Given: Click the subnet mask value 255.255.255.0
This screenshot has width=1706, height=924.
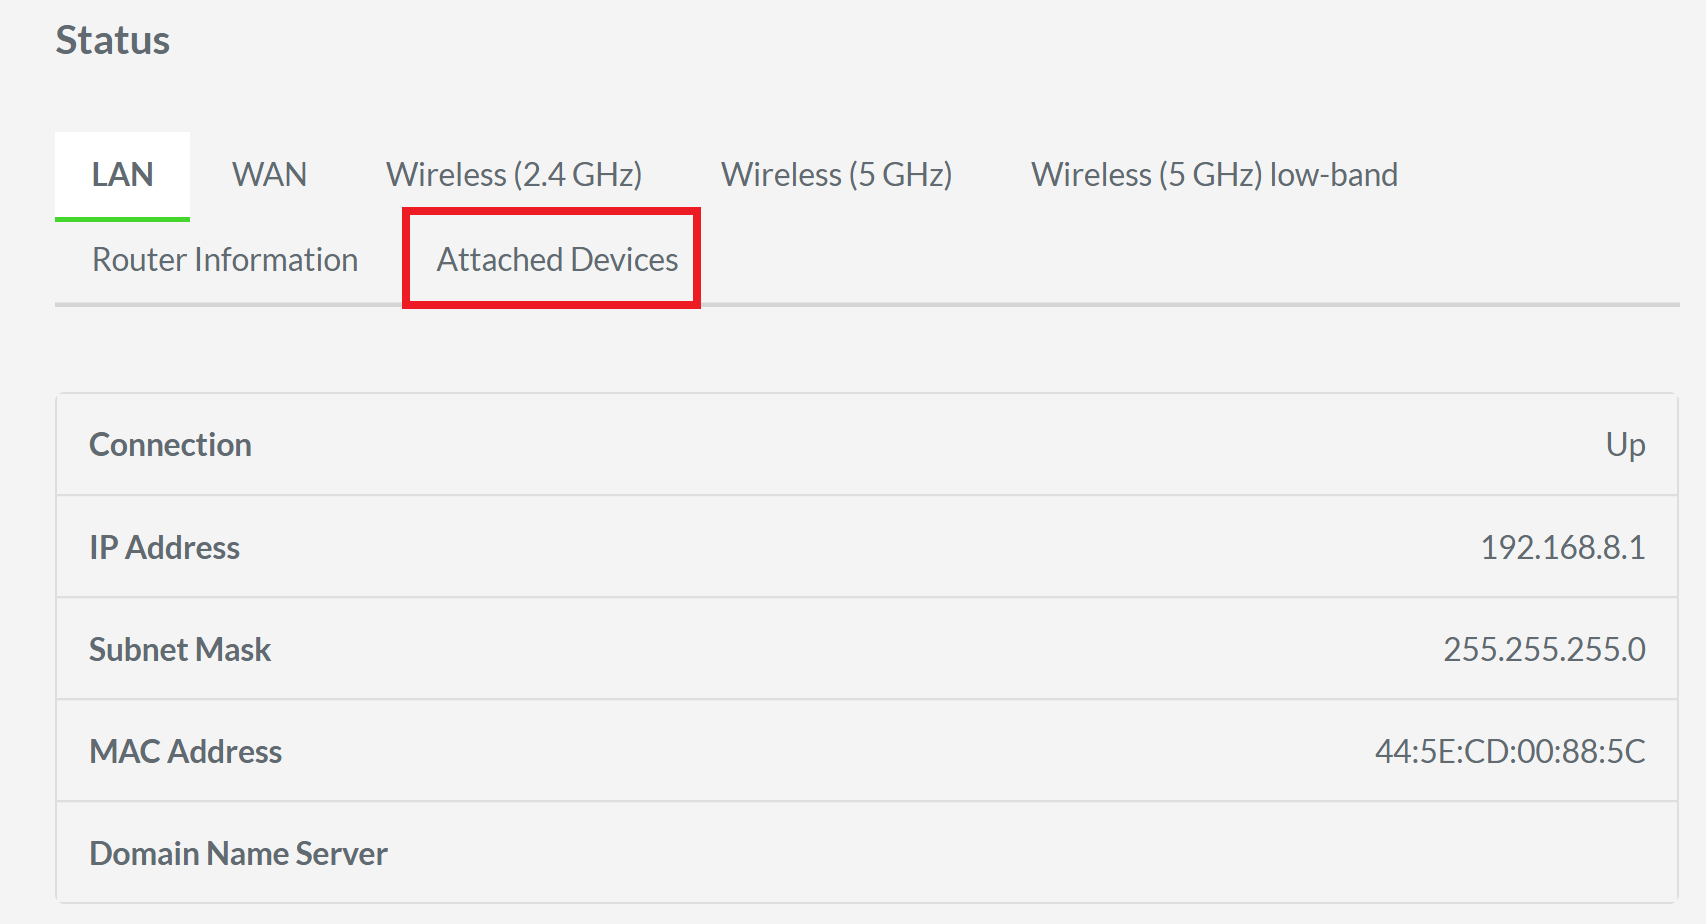Looking at the screenshot, I should (1545, 649).
